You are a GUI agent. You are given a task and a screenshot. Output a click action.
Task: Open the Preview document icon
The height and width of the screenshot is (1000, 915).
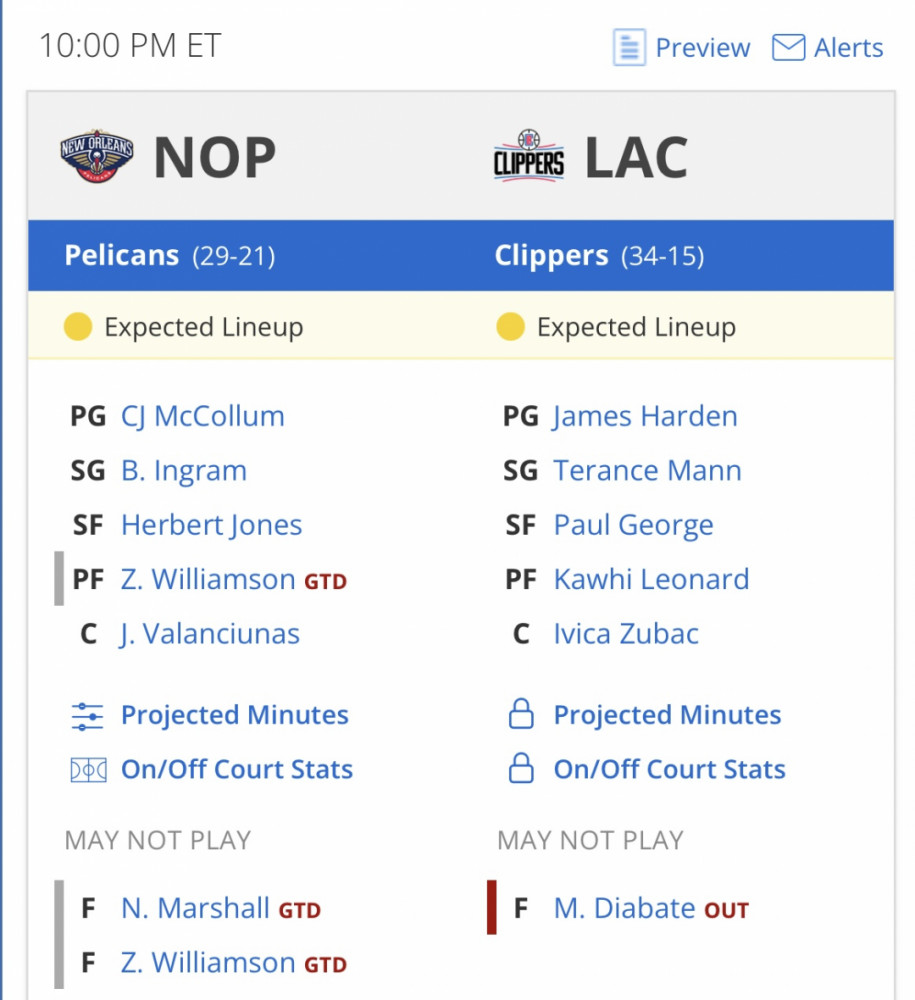point(629,47)
